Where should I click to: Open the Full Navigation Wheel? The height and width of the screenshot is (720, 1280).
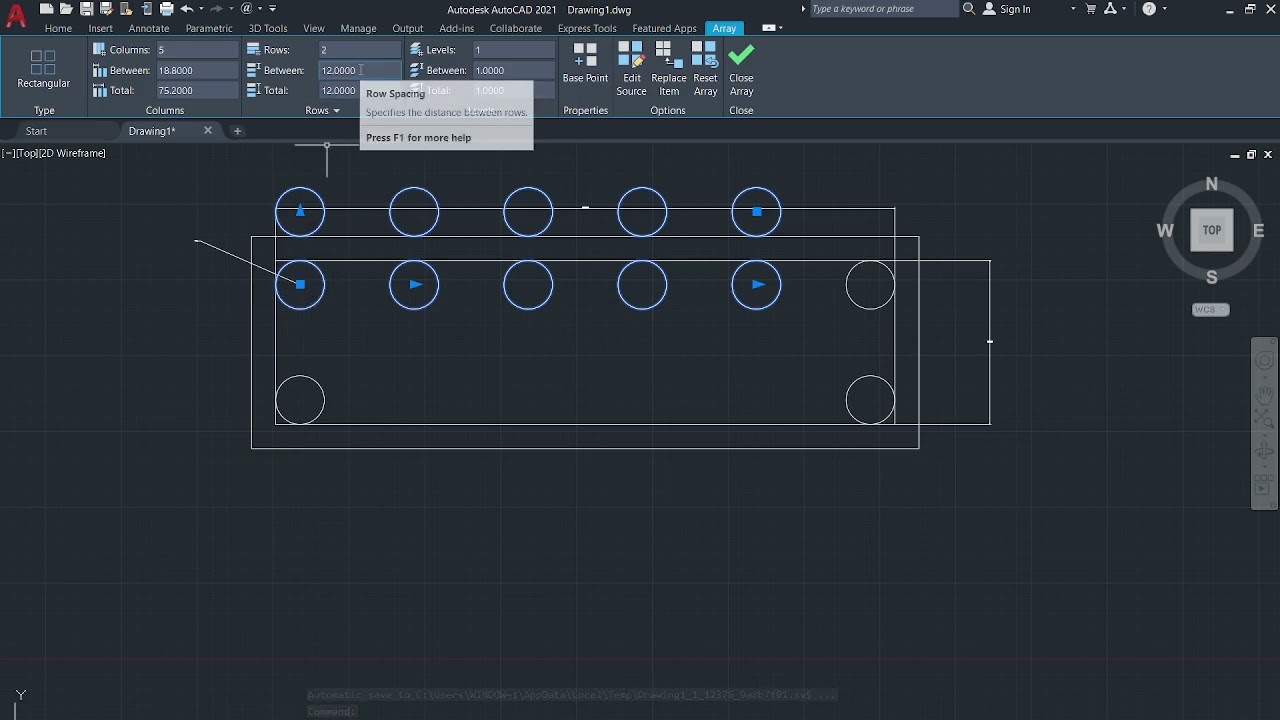click(x=1265, y=361)
